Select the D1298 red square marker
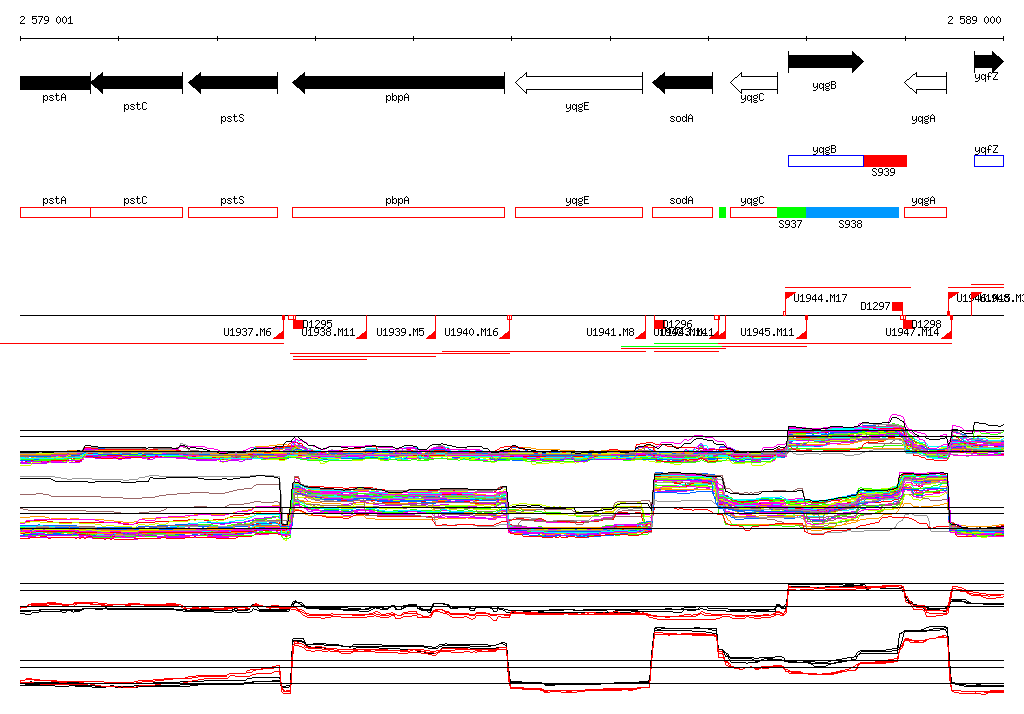The width and height of the screenshot is (1024, 714). (x=908, y=324)
